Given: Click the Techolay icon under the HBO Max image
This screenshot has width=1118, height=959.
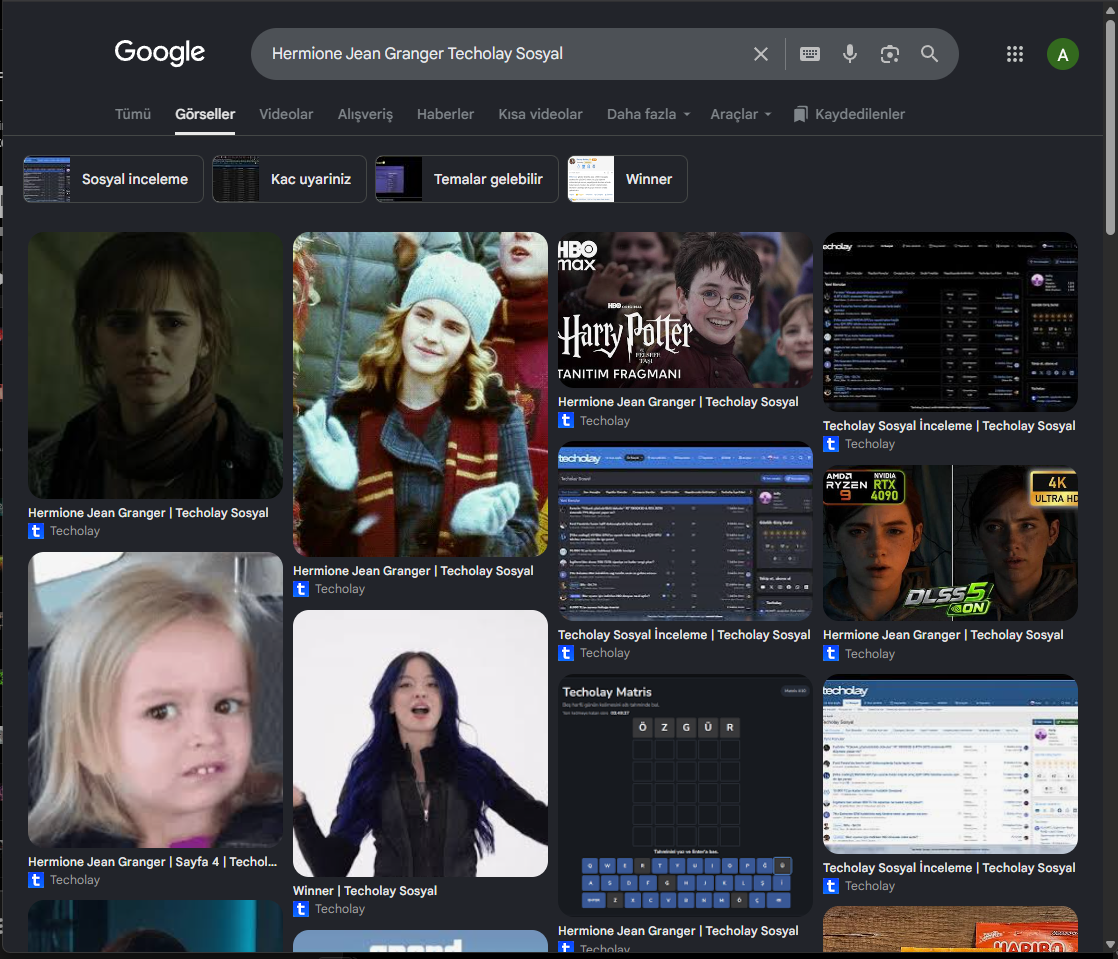Looking at the screenshot, I should coord(566,421).
